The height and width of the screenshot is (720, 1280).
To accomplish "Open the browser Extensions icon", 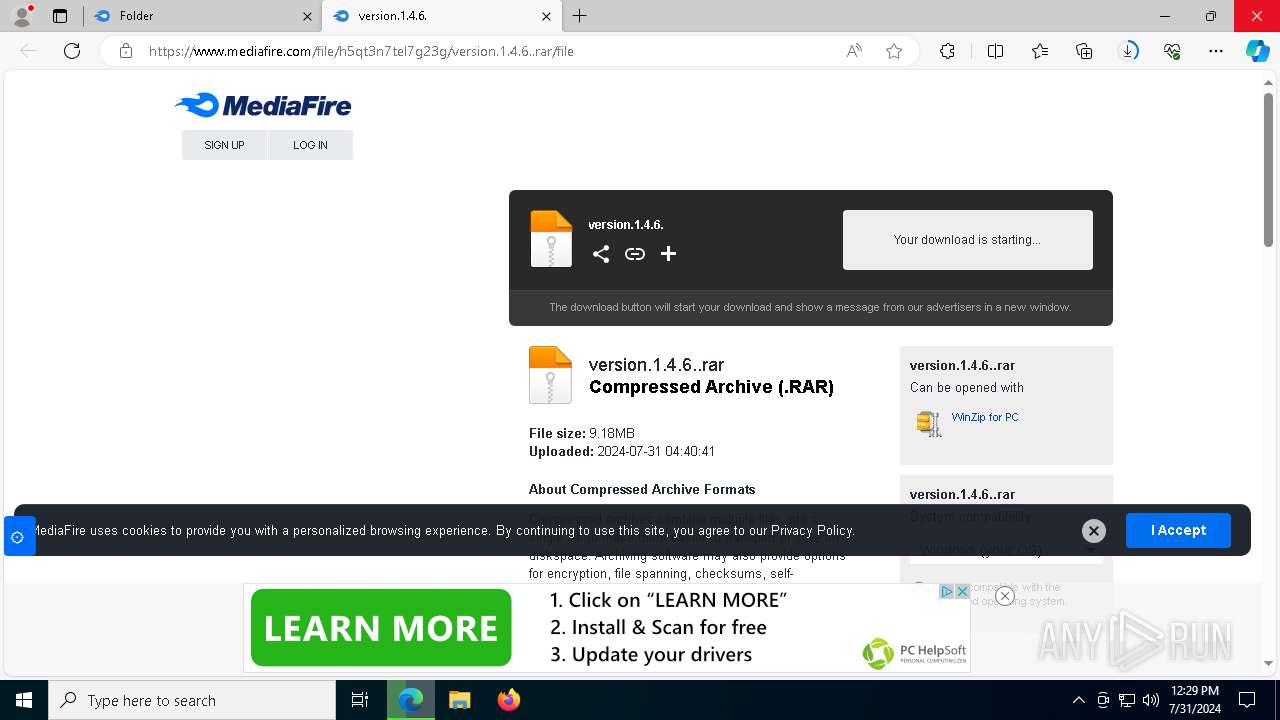I will click(x=947, y=51).
